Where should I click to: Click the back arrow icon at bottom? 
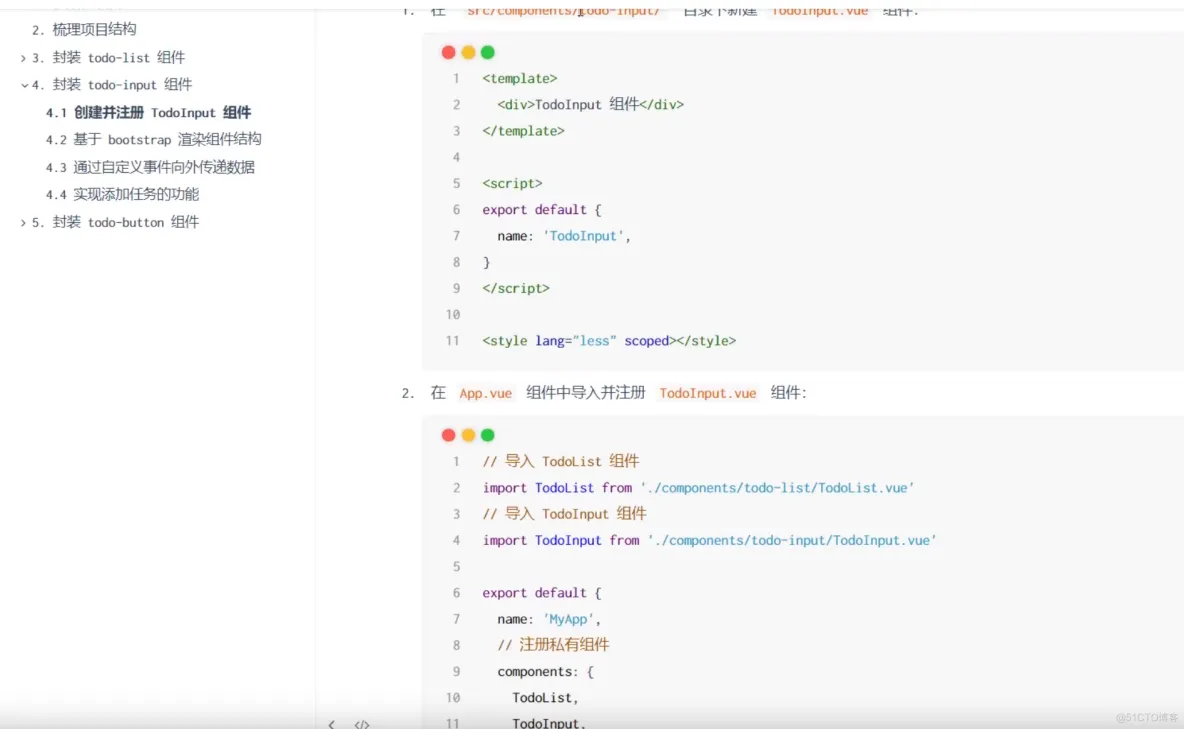click(x=331, y=724)
